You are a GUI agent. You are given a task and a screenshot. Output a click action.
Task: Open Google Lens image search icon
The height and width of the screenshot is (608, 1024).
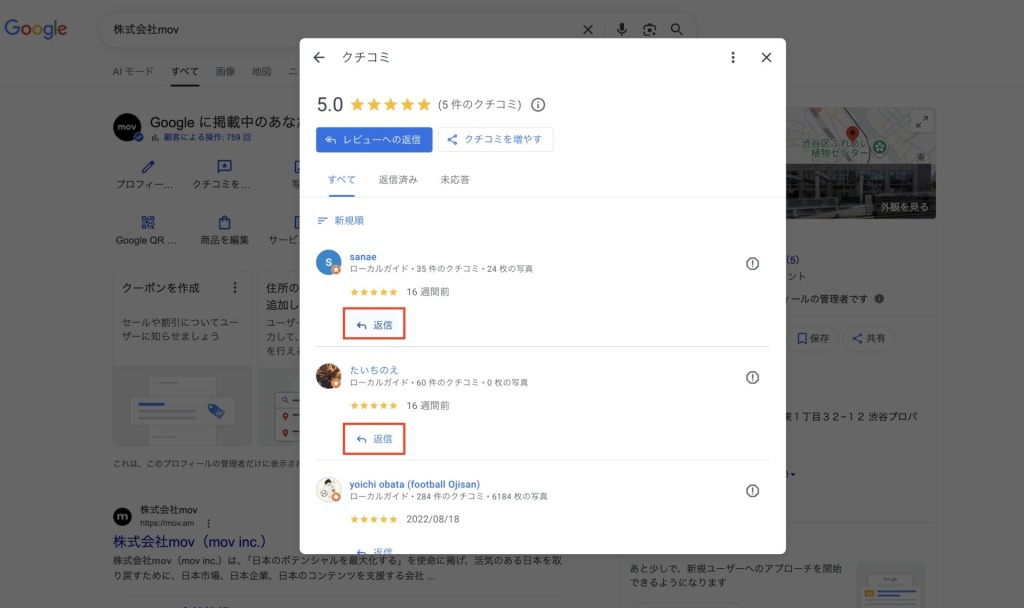pos(650,30)
